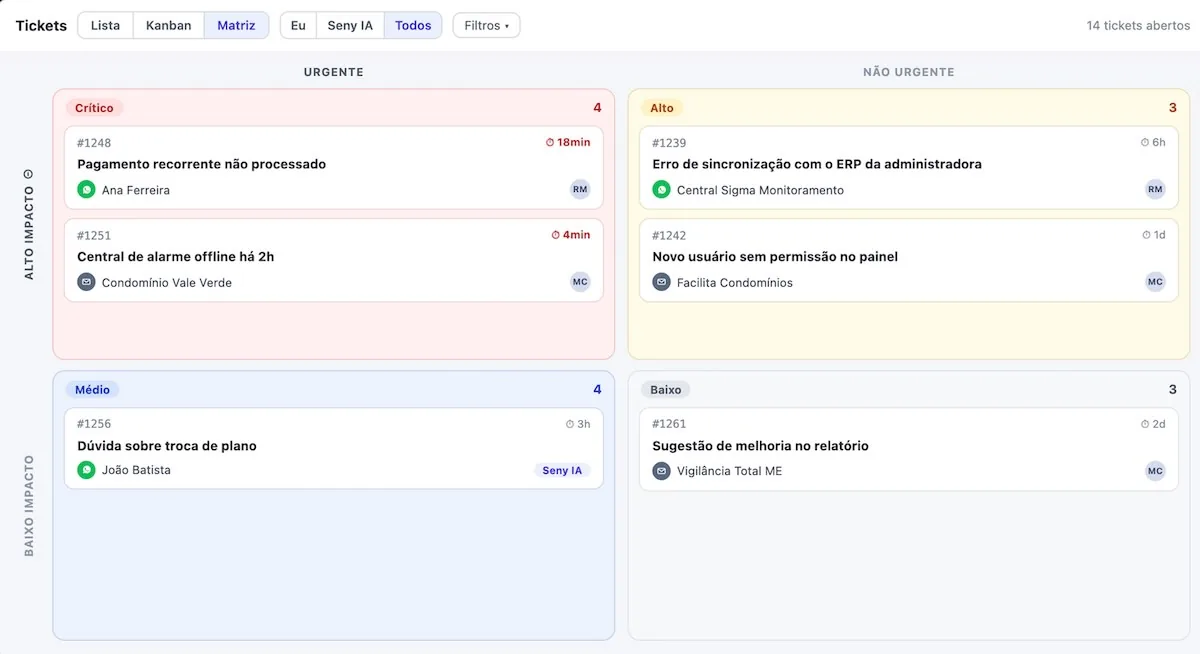This screenshot has width=1200, height=654.
Task: Click the count 4 in the Médio quadrant
Action: coord(597,390)
